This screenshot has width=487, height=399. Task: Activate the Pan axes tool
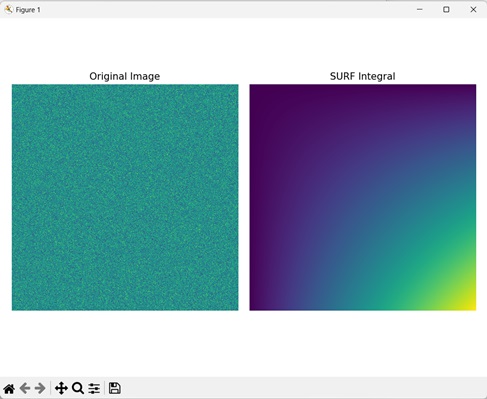pyautogui.click(x=61, y=388)
